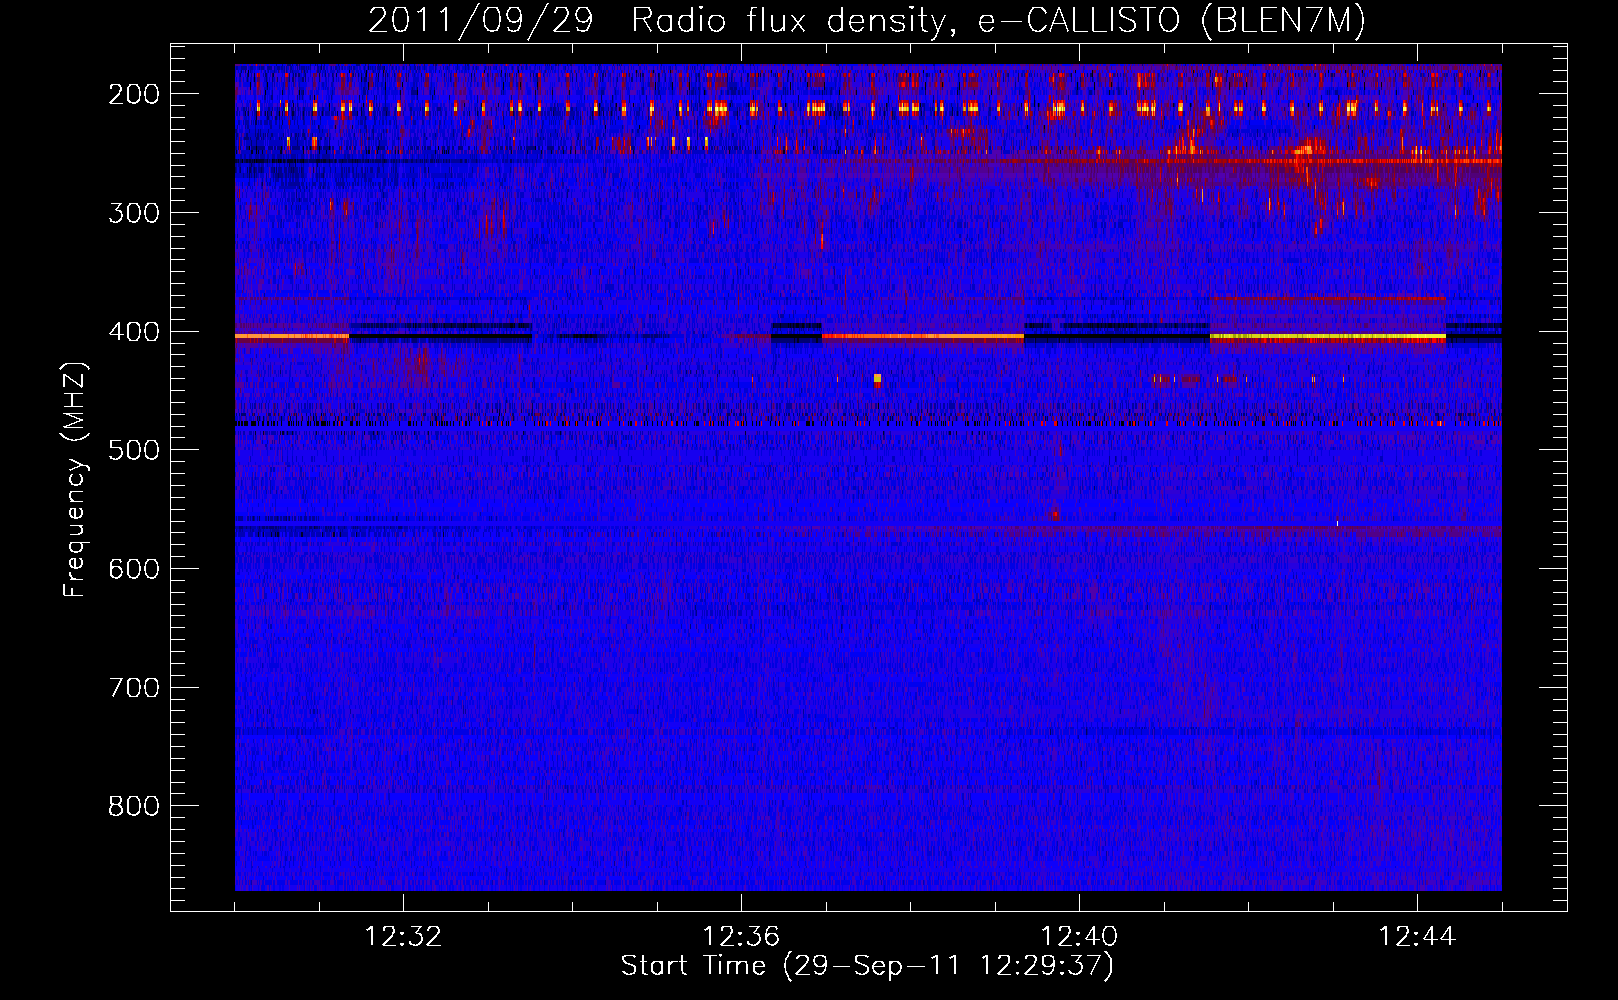Screen dimensions: 1618x1000
Task: Select the 'e-CALLISTO (BLEN7M)' instrument name
Action: [1171, 21]
